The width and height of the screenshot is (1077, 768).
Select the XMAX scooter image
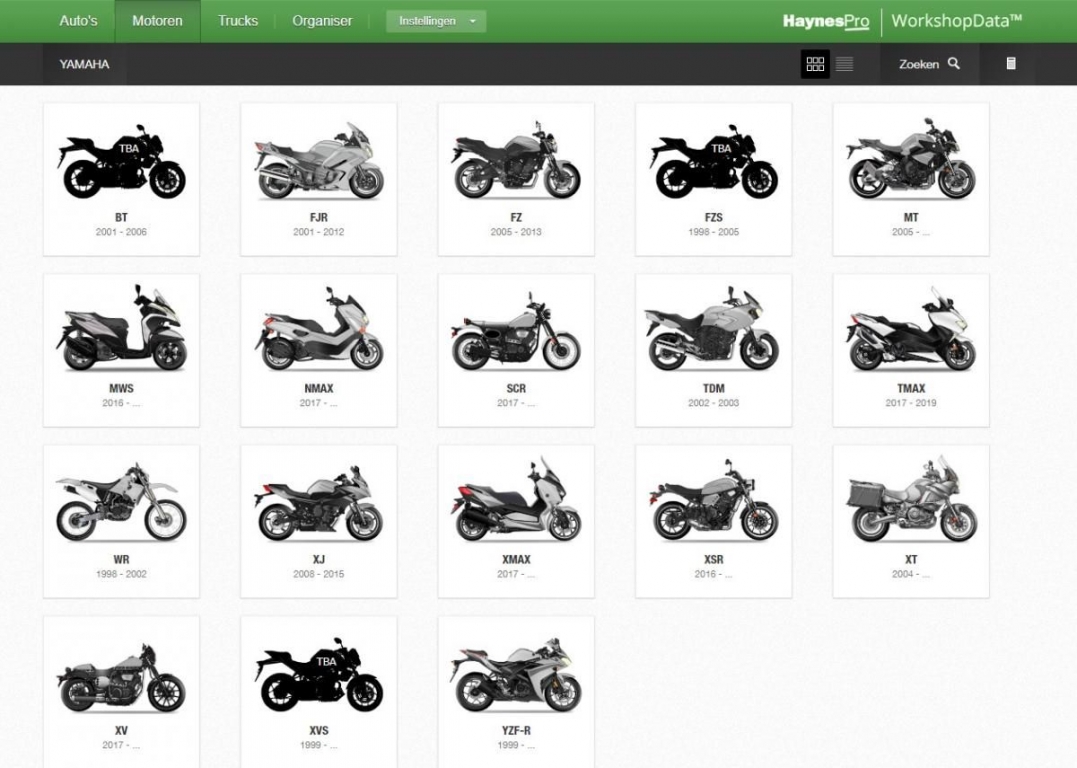(x=516, y=499)
